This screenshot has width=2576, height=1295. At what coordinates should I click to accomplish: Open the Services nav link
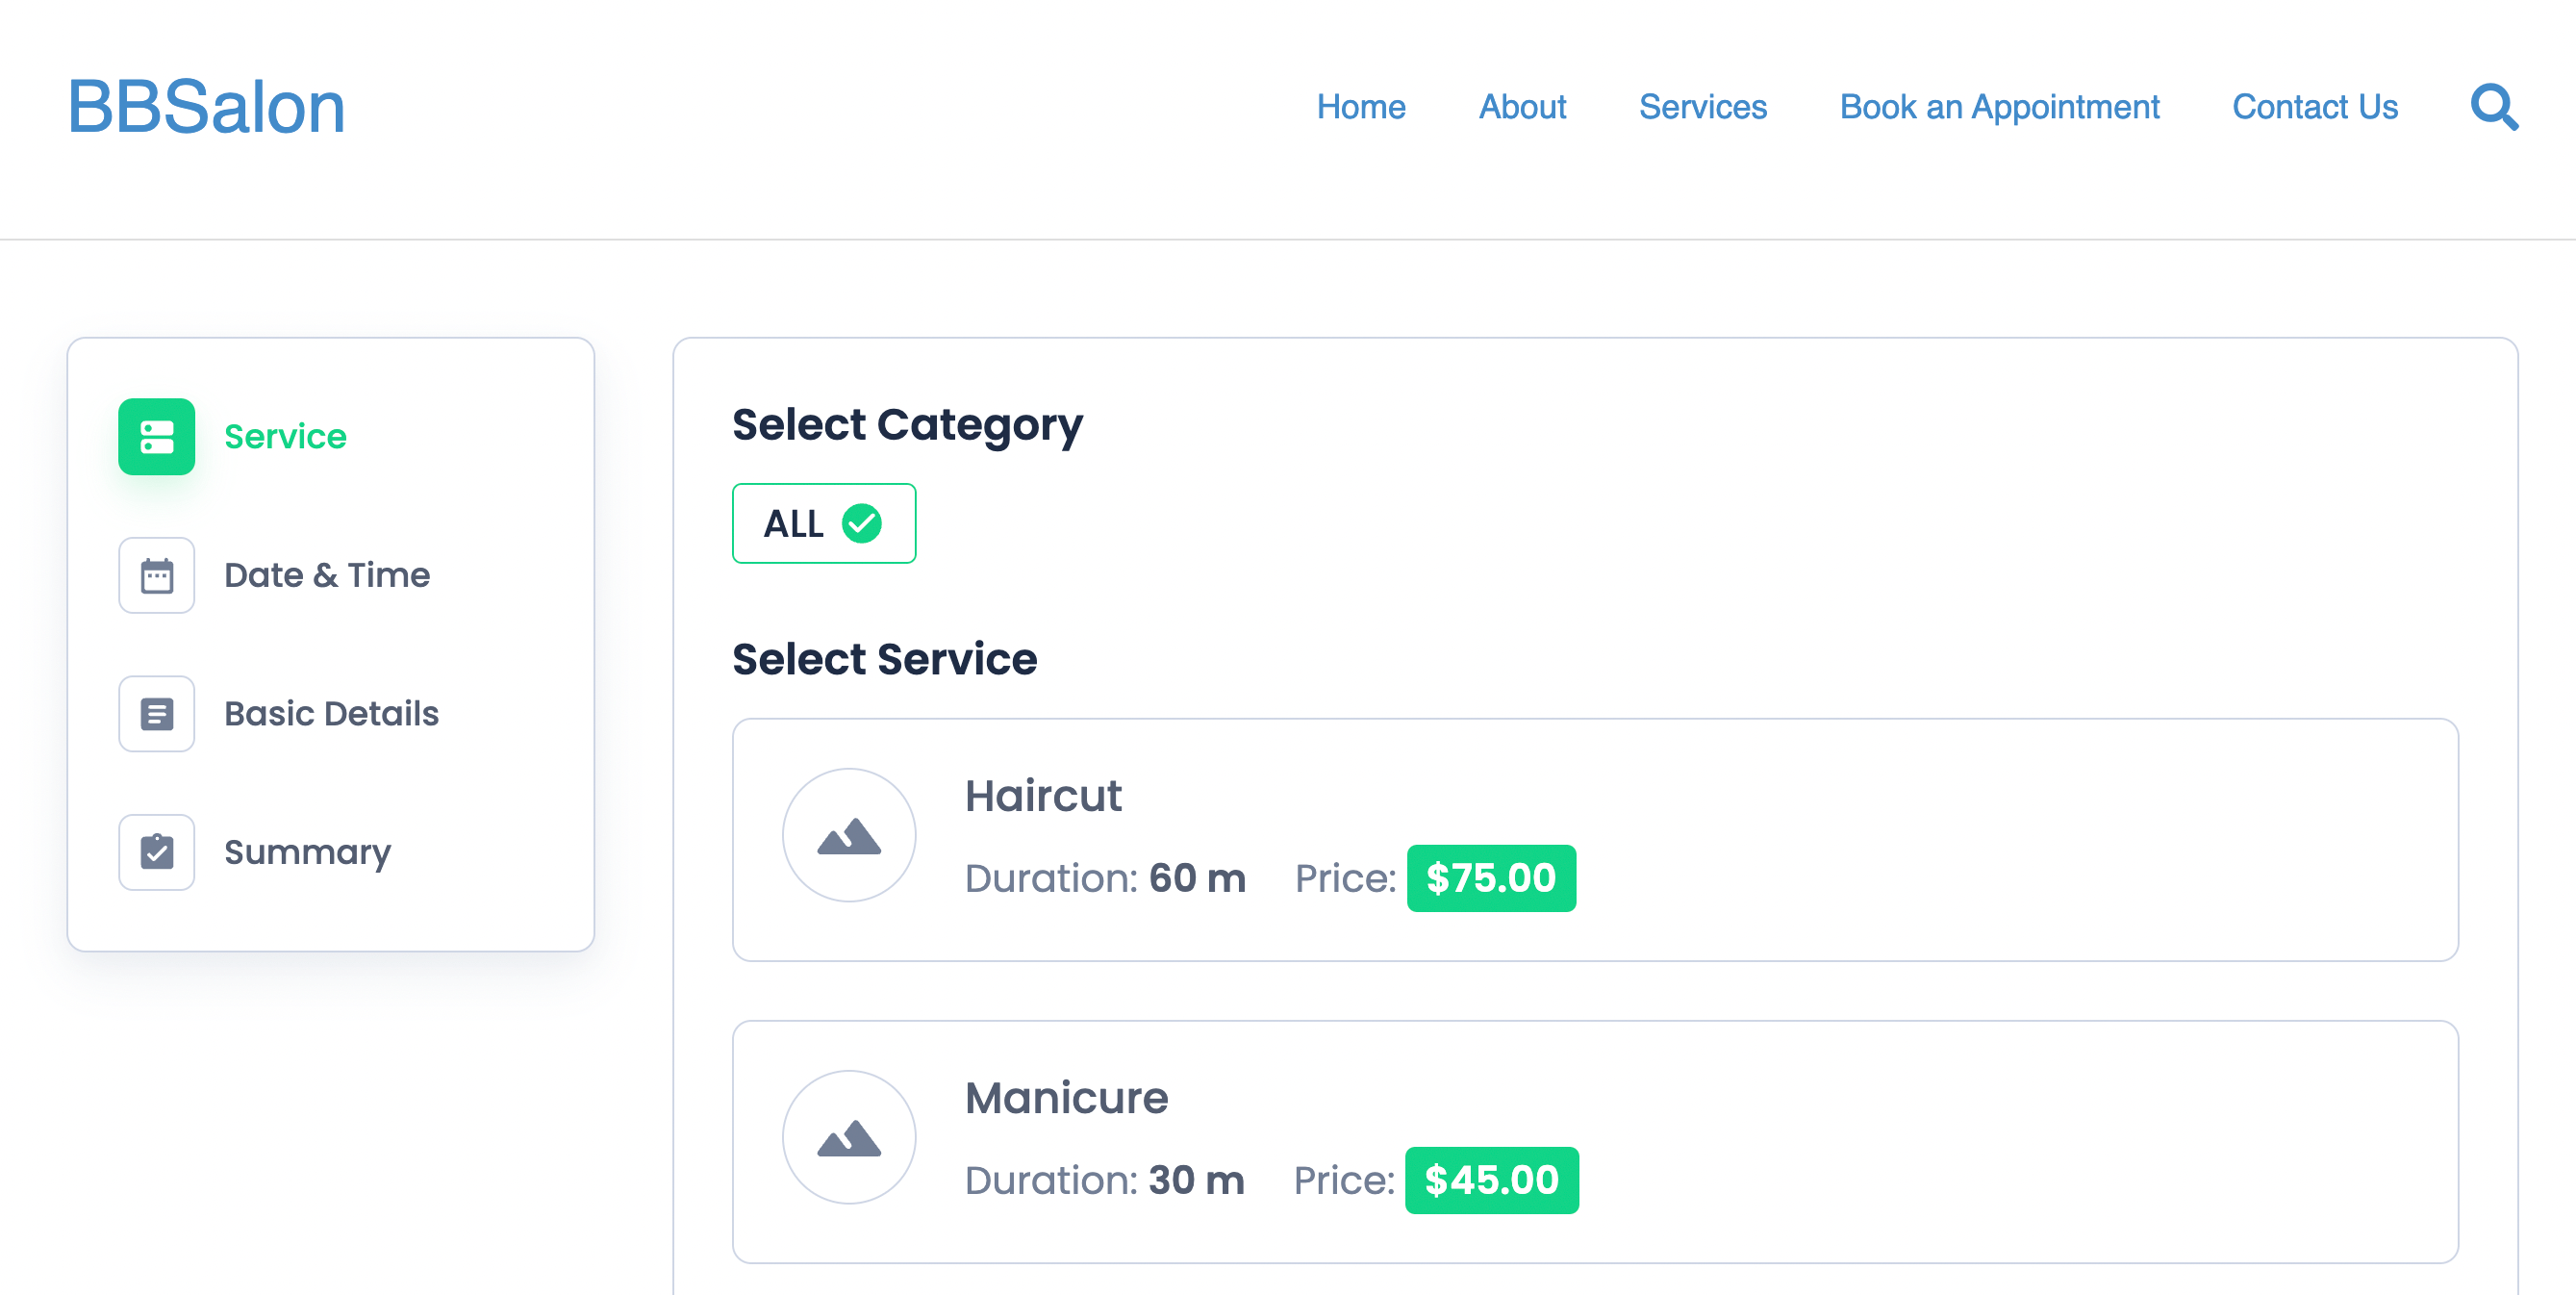click(1703, 107)
